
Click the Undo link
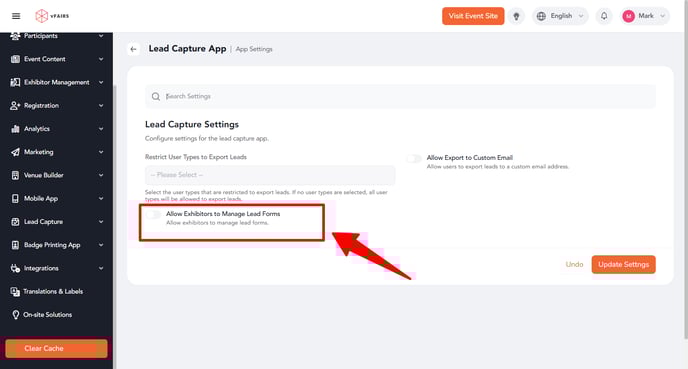574,265
